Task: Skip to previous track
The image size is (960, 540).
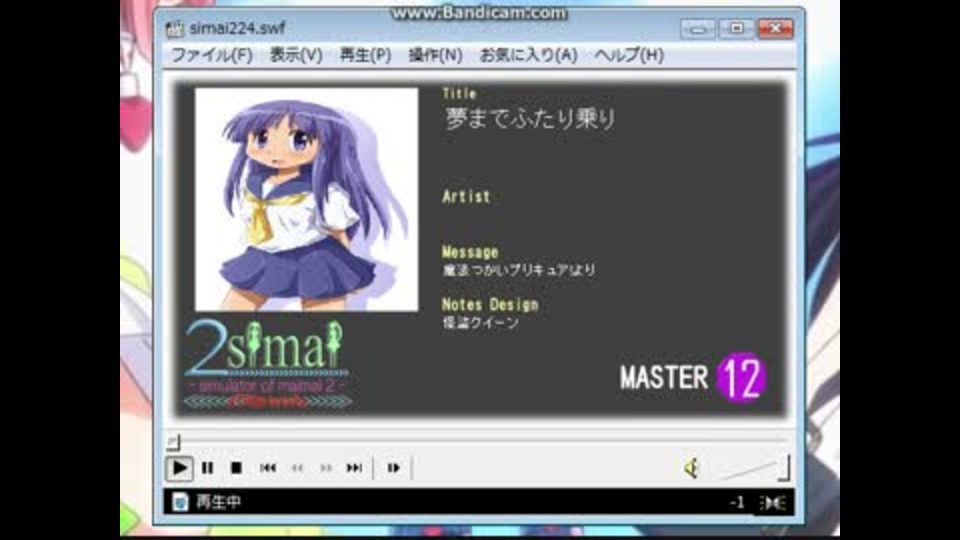Action: [x=268, y=468]
